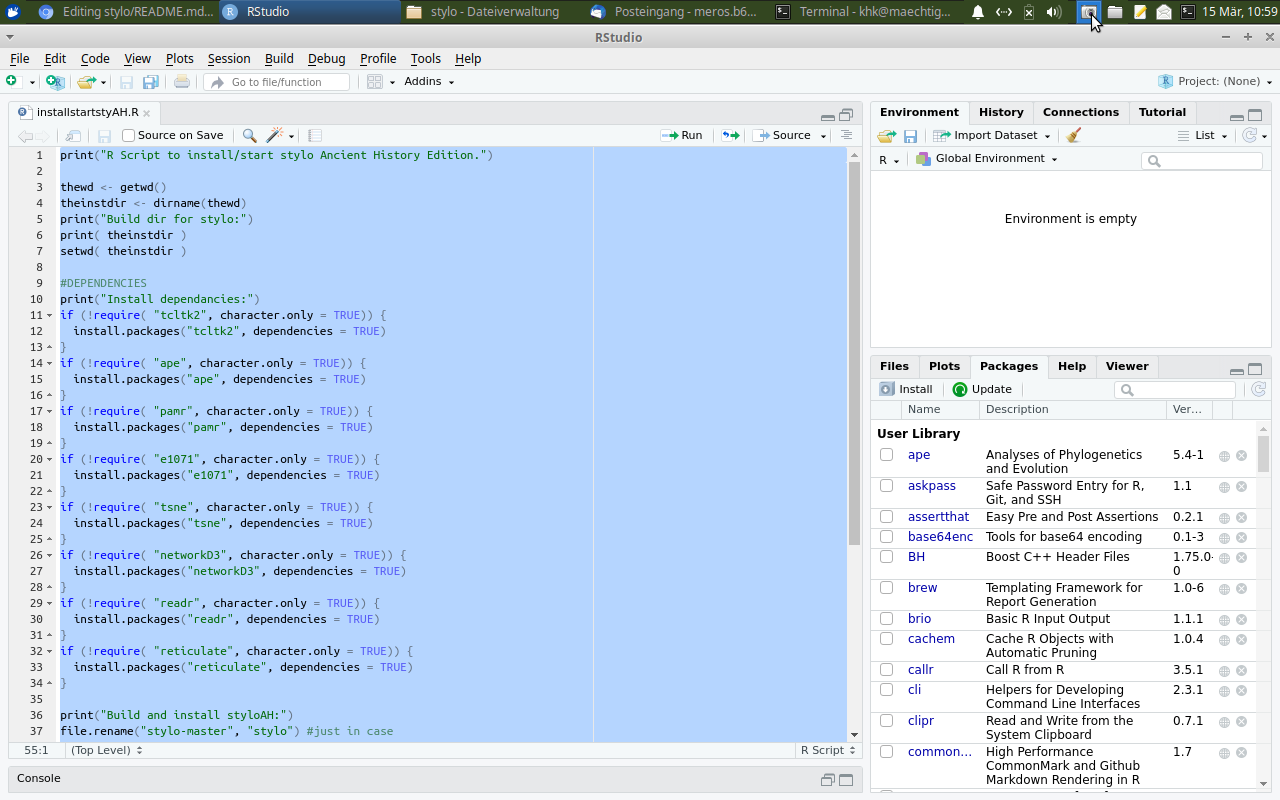The width and height of the screenshot is (1280, 800).
Task: Close the installstartstyAH.R tab
Action: coord(147,113)
